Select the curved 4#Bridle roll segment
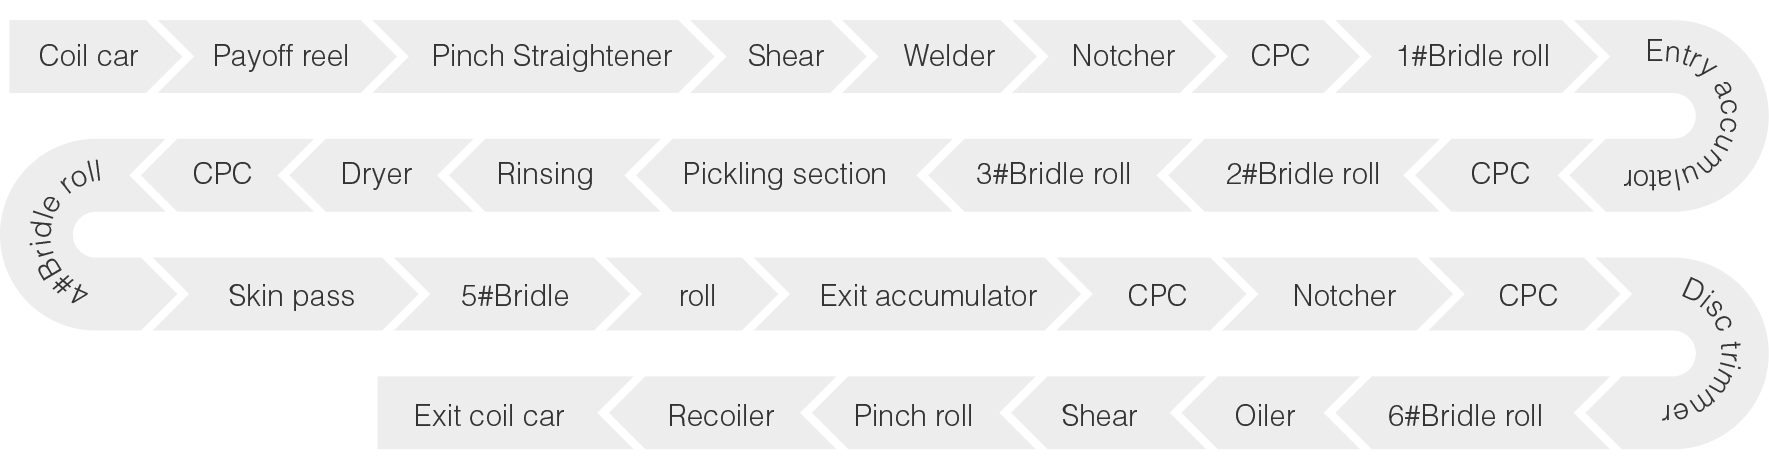Image resolution: width=1769 pixels, height=462 pixels. (52, 235)
